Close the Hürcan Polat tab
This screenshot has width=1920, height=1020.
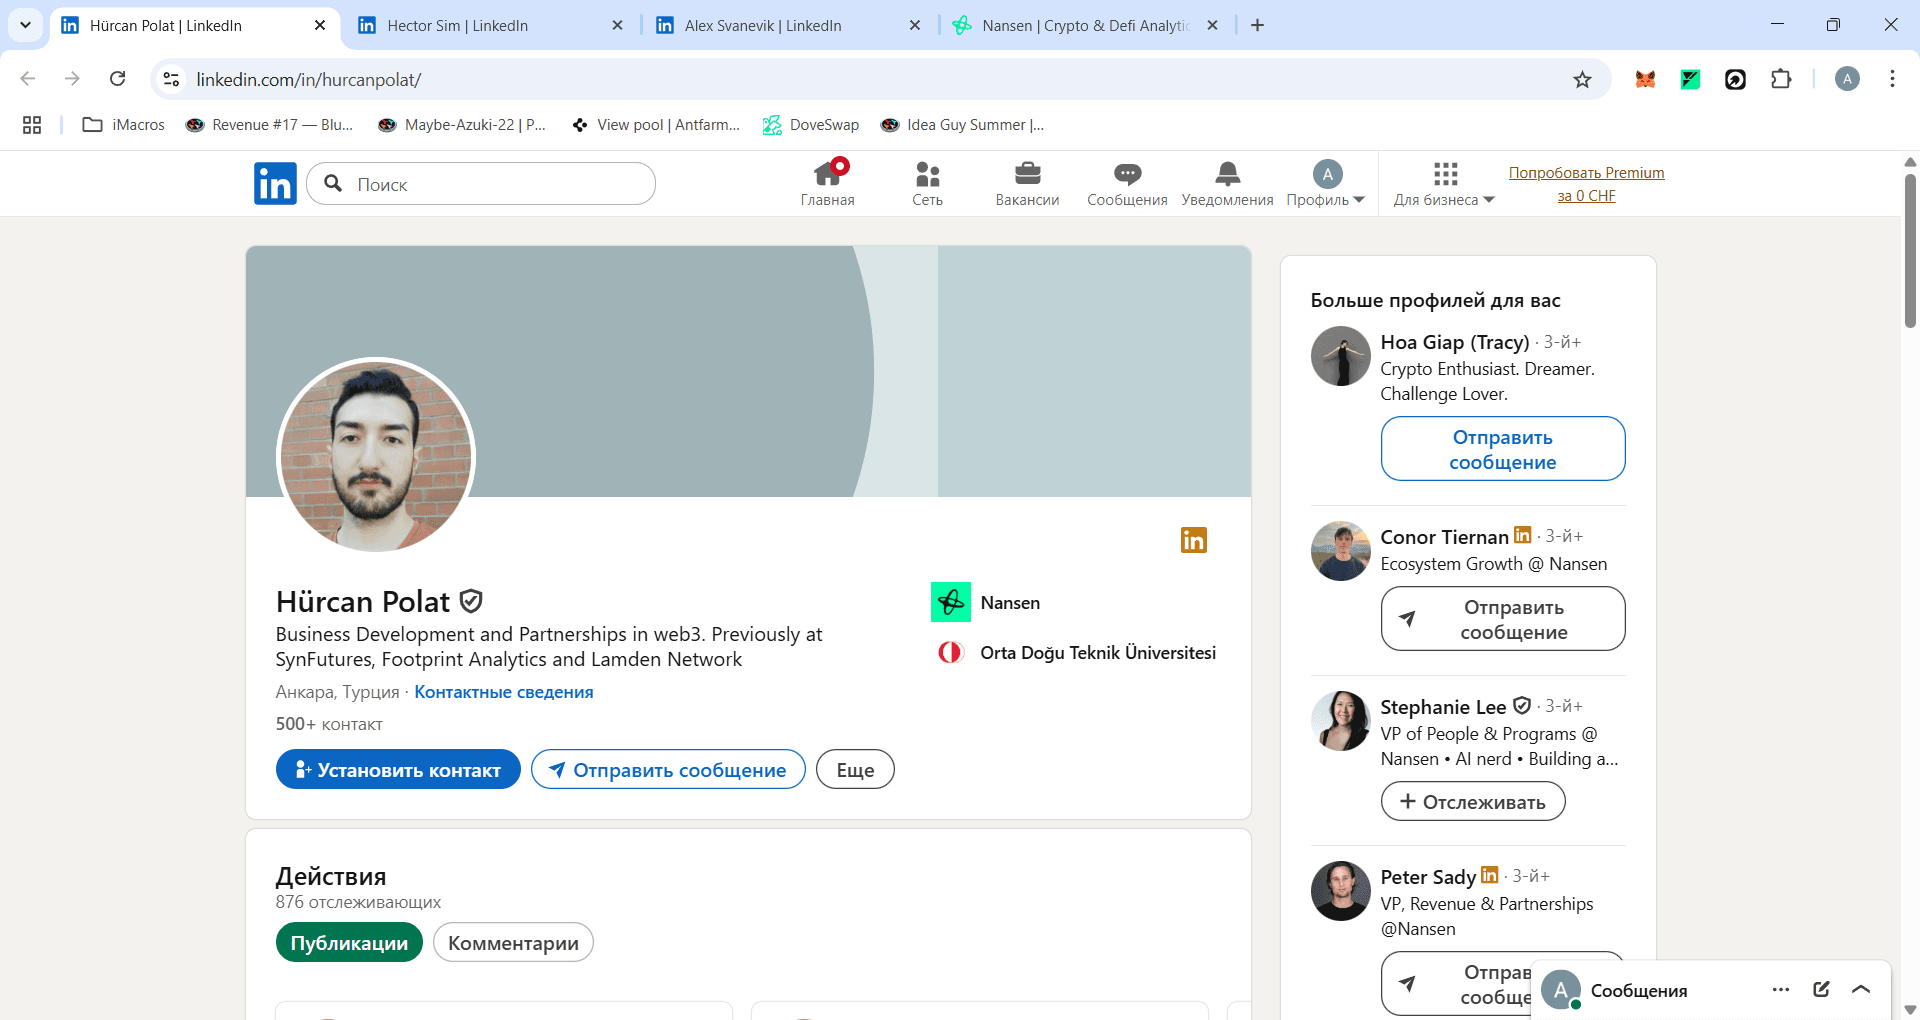[320, 25]
